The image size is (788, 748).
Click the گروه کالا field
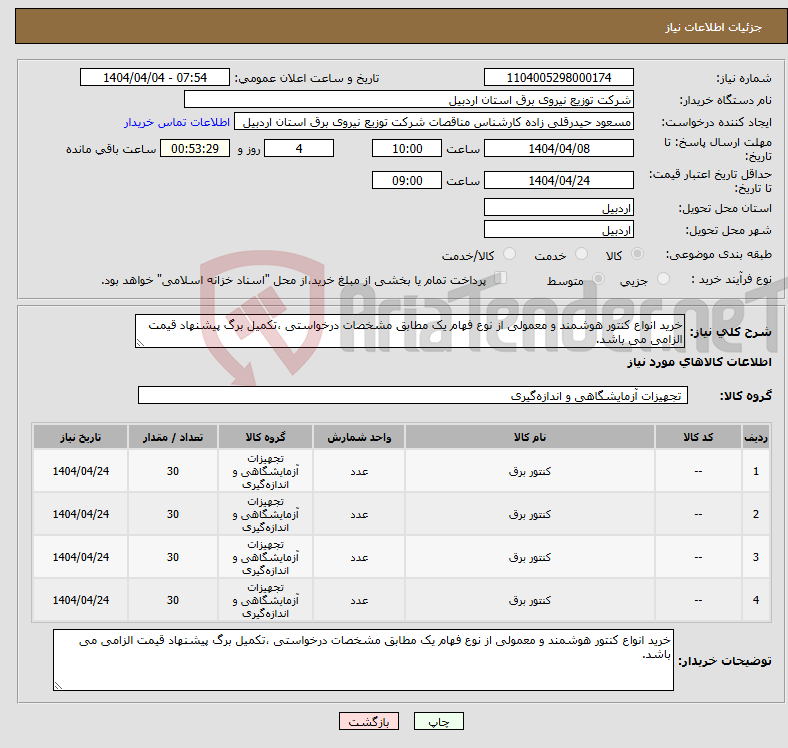[x=413, y=395]
